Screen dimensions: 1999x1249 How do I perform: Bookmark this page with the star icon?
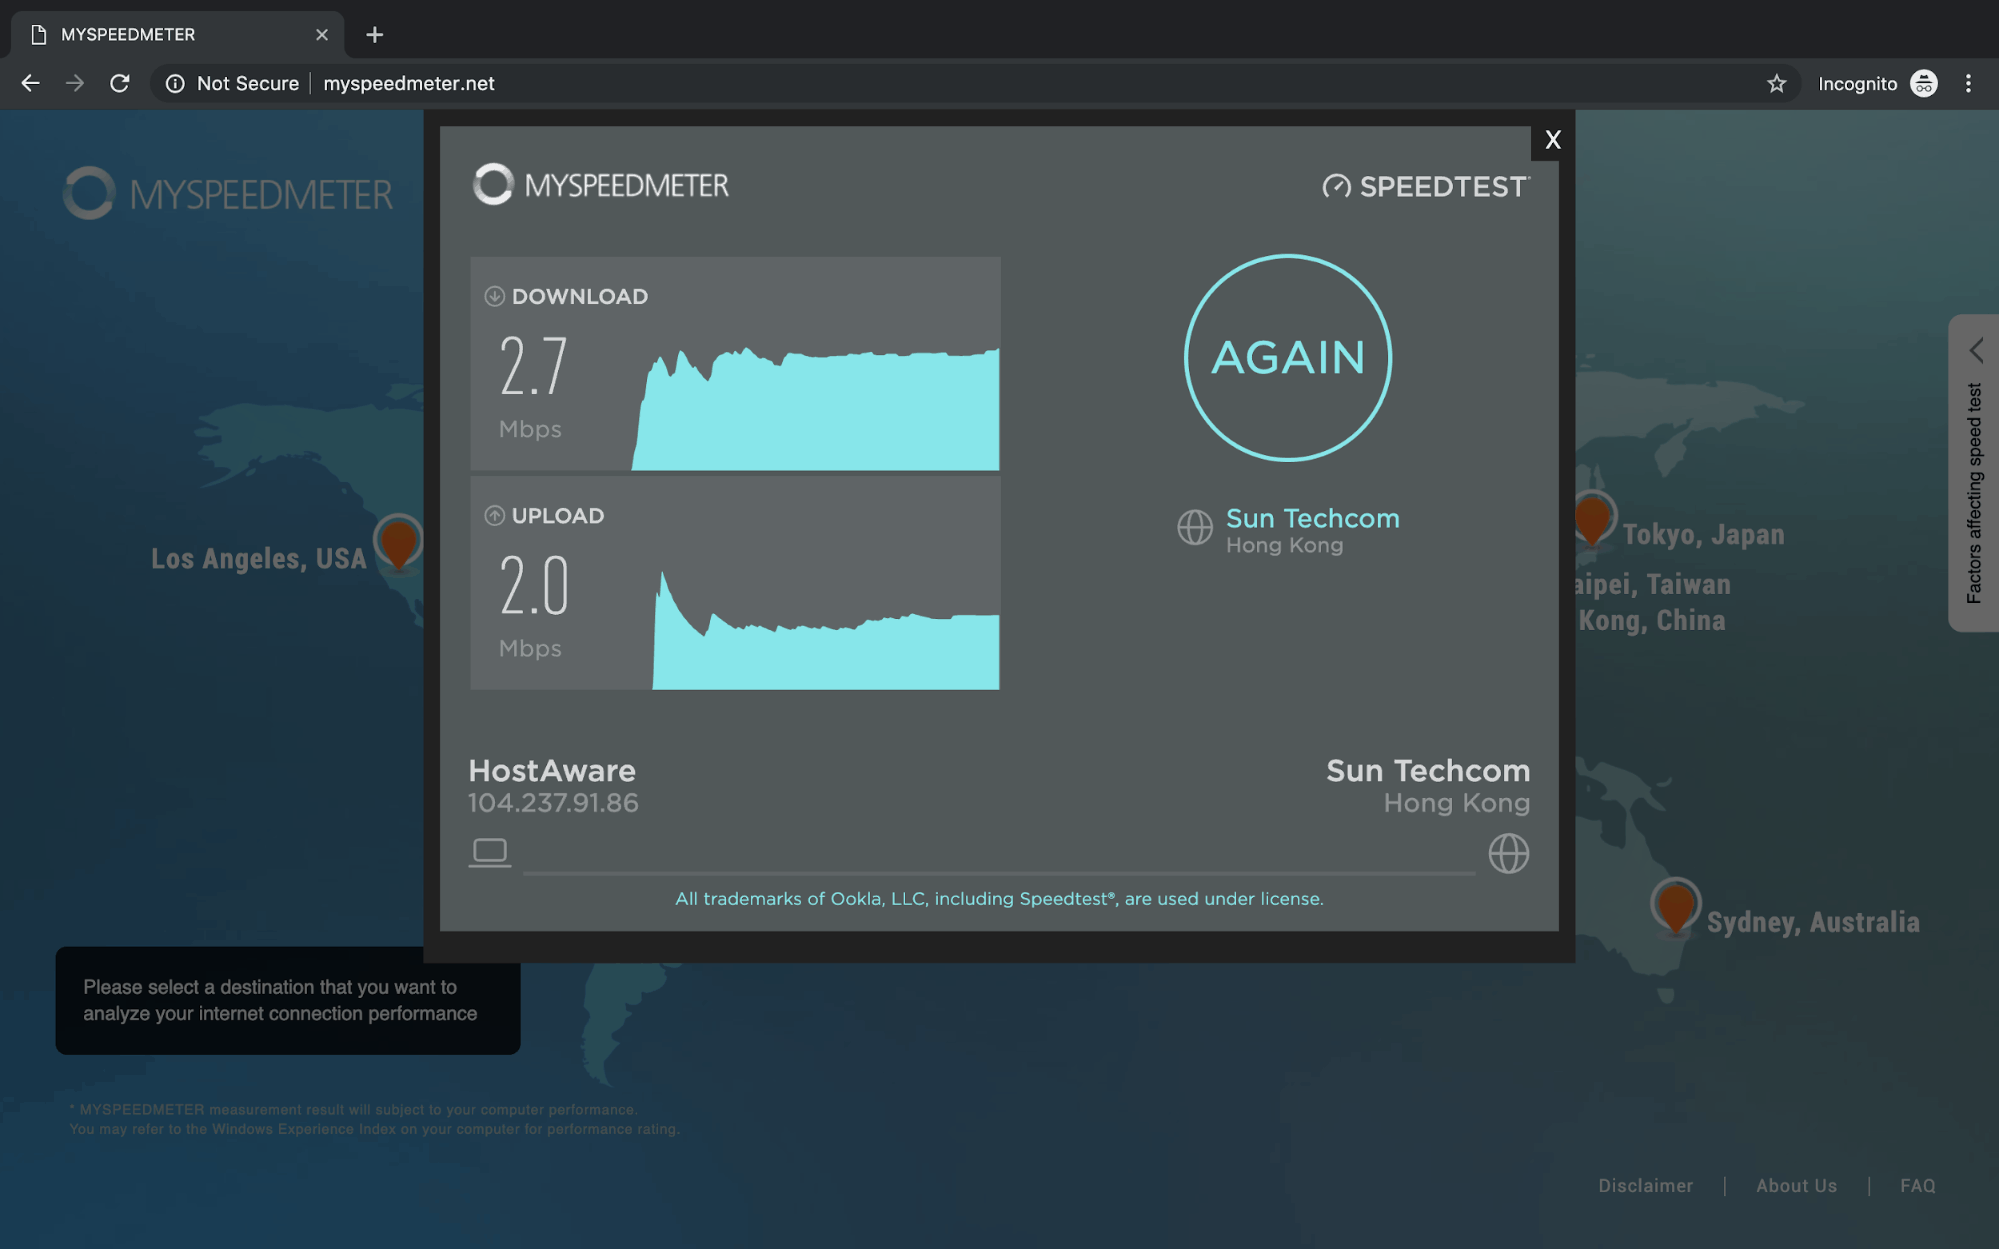pyautogui.click(x=1776, y=83)
